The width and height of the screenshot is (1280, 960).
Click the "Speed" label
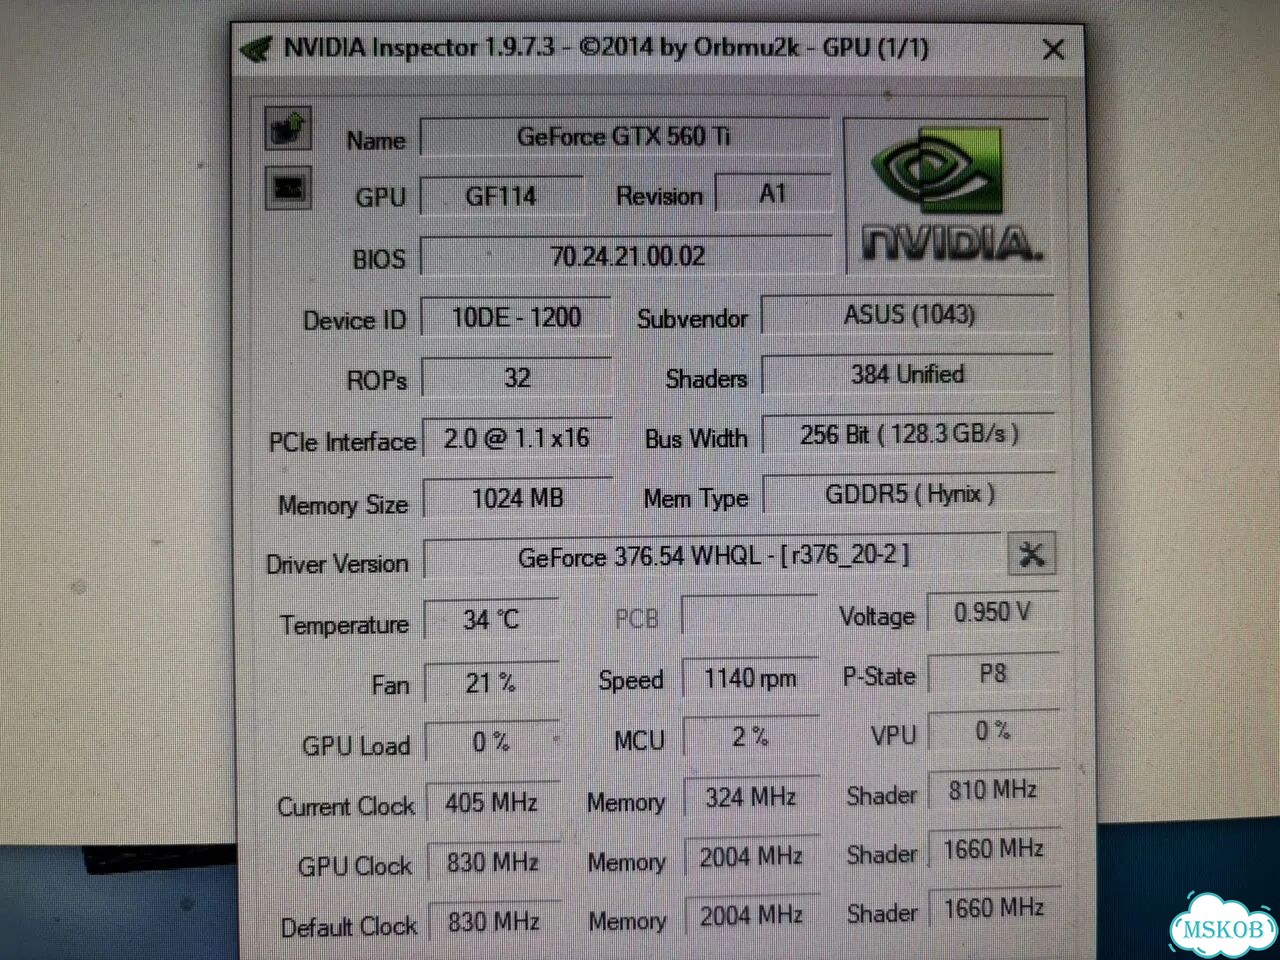coord(630,681)
